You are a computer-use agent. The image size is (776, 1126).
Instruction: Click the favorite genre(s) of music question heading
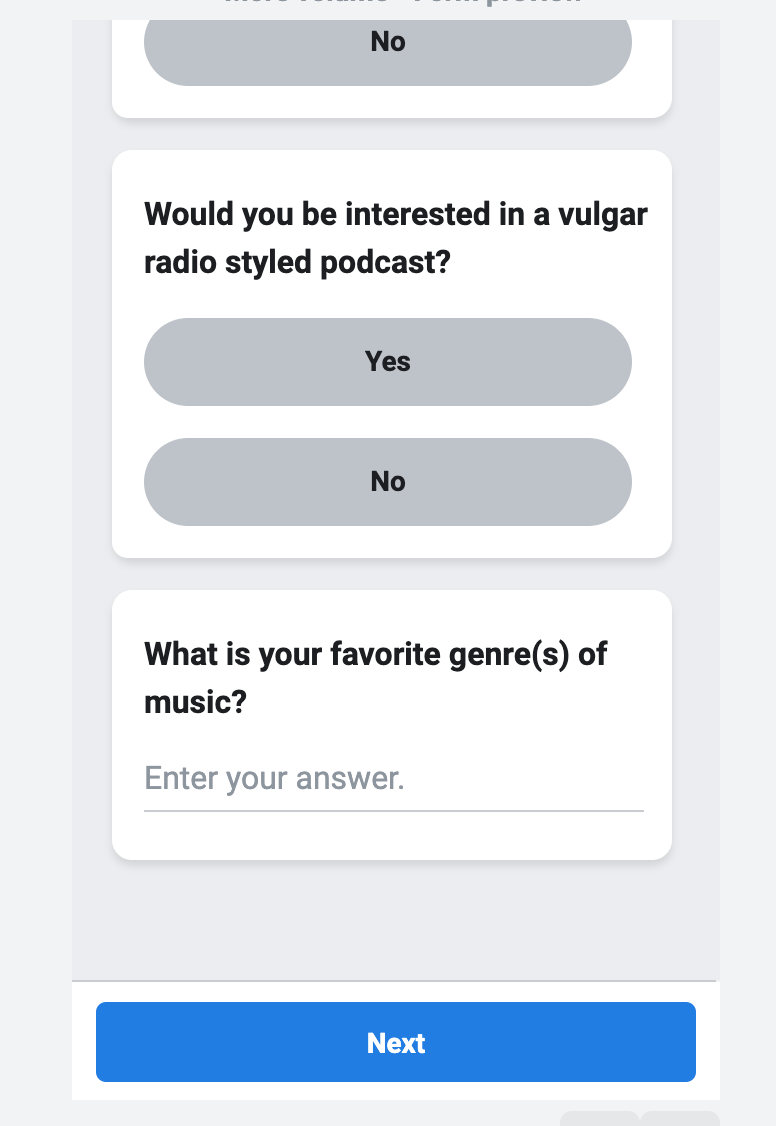(375, 678)
